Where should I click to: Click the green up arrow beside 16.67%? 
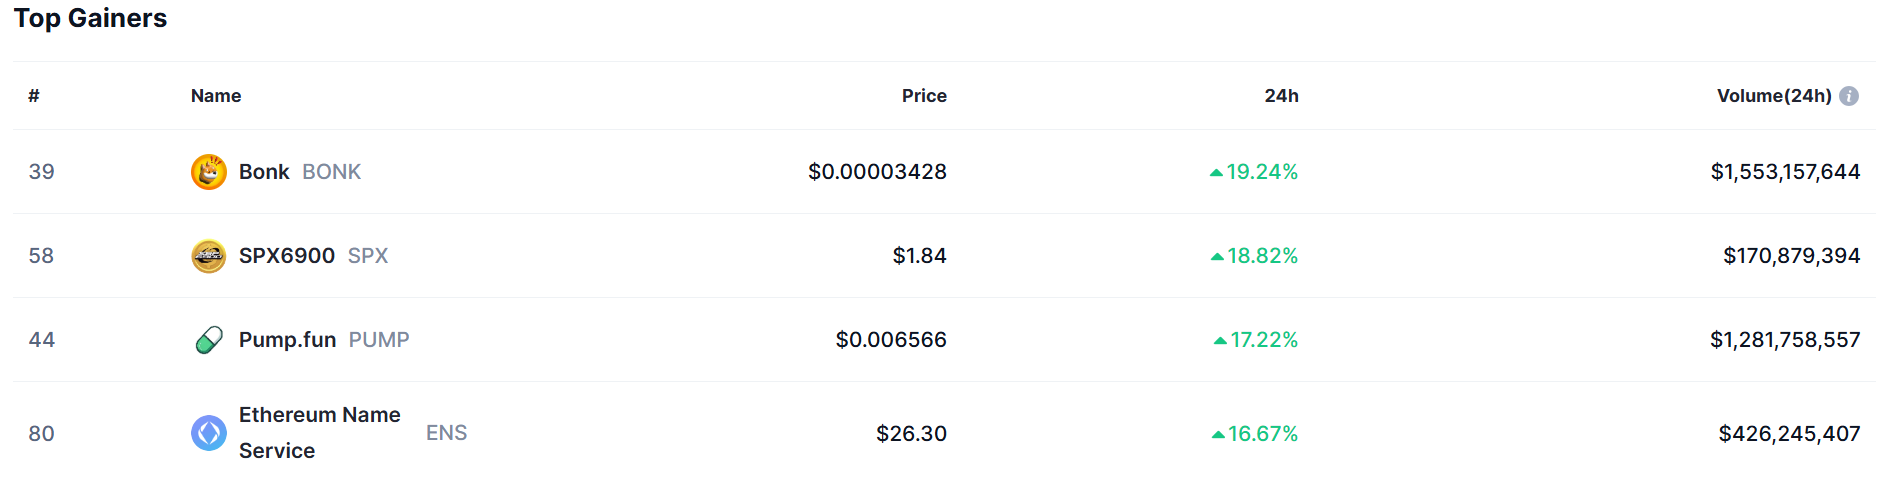coord(1218,435)
